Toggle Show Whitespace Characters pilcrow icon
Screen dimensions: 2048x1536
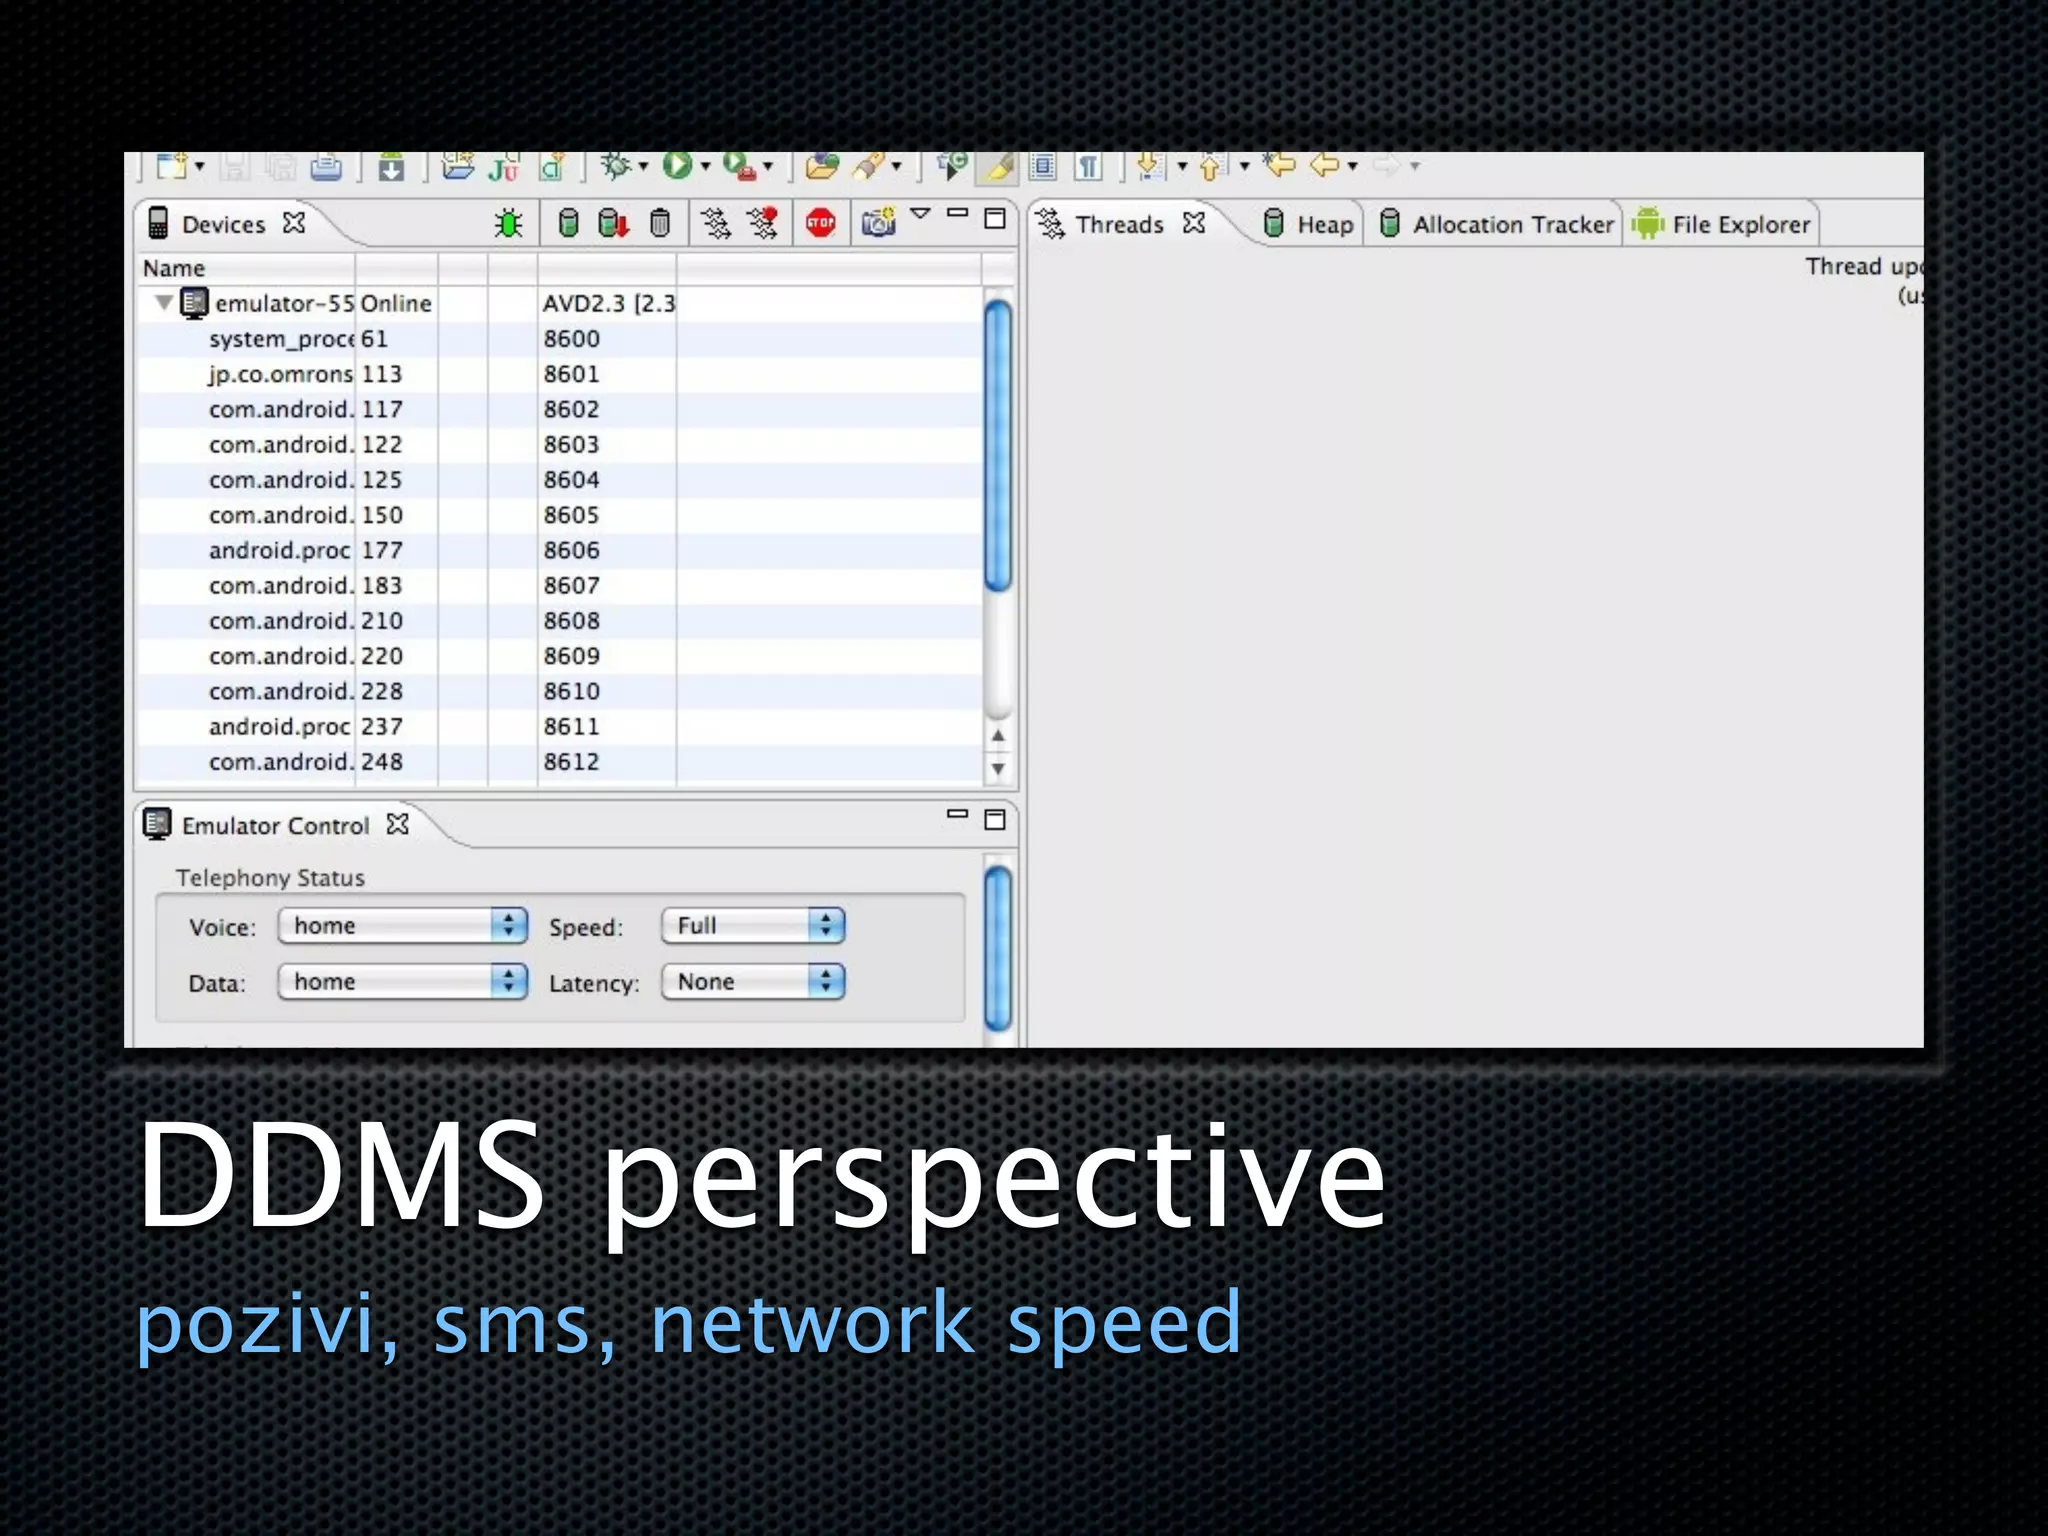[x=1088, y=167]
